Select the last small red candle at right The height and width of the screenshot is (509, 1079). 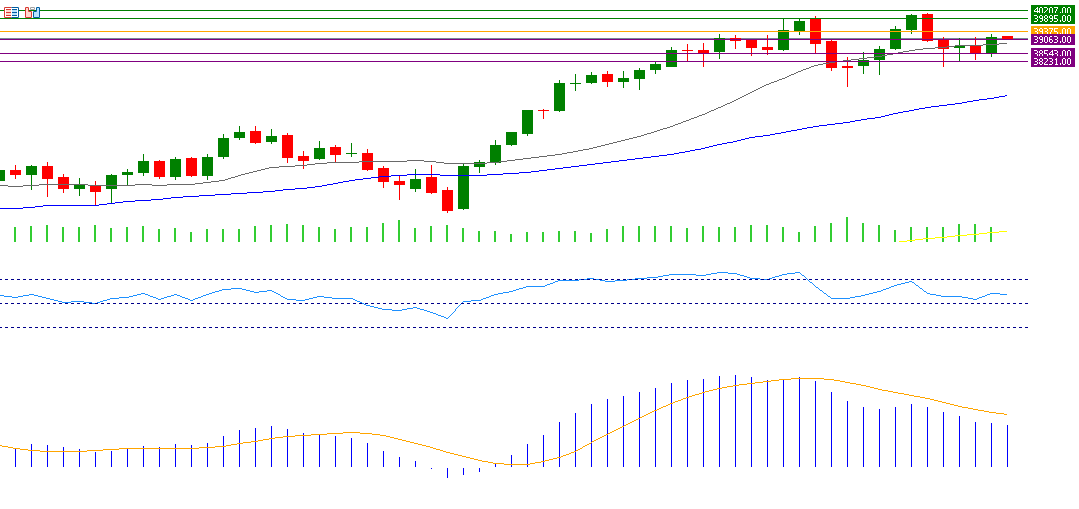tap(1007, 37)
